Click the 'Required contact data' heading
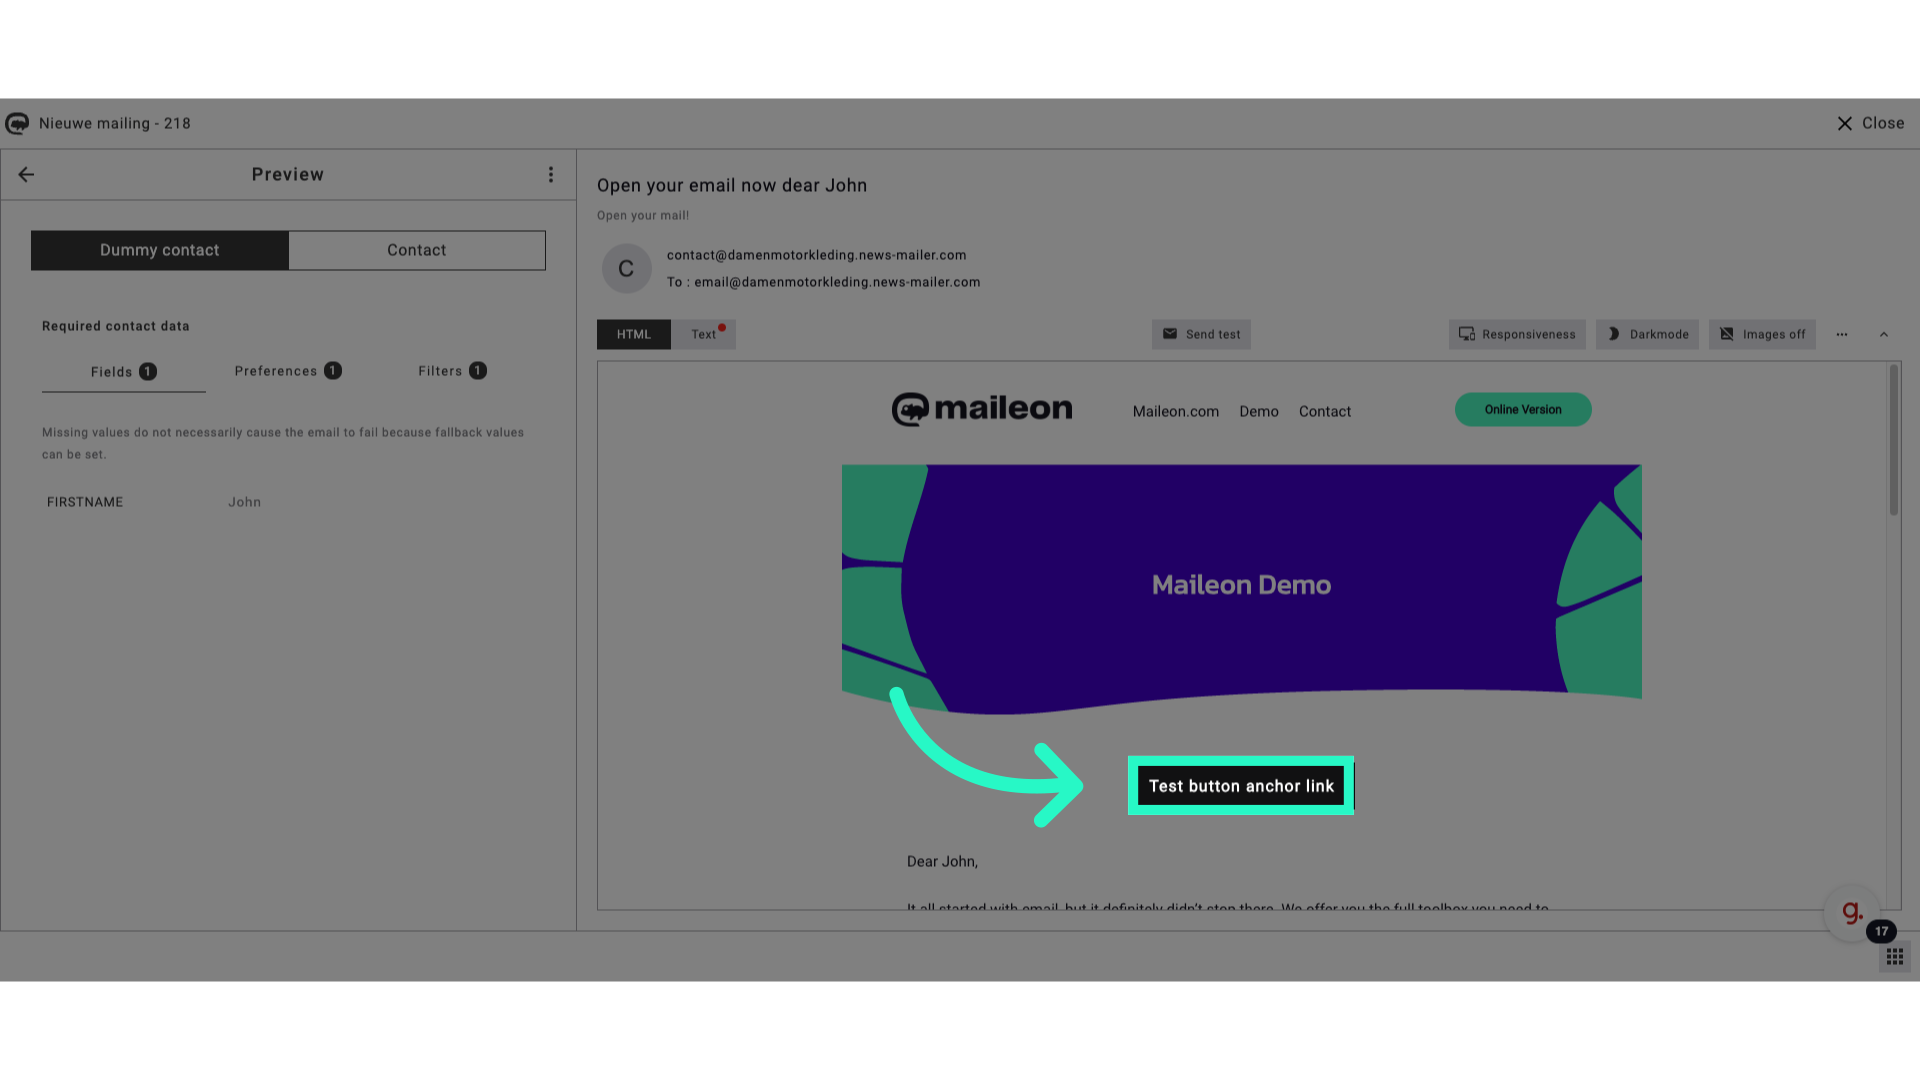 (116, 326)
